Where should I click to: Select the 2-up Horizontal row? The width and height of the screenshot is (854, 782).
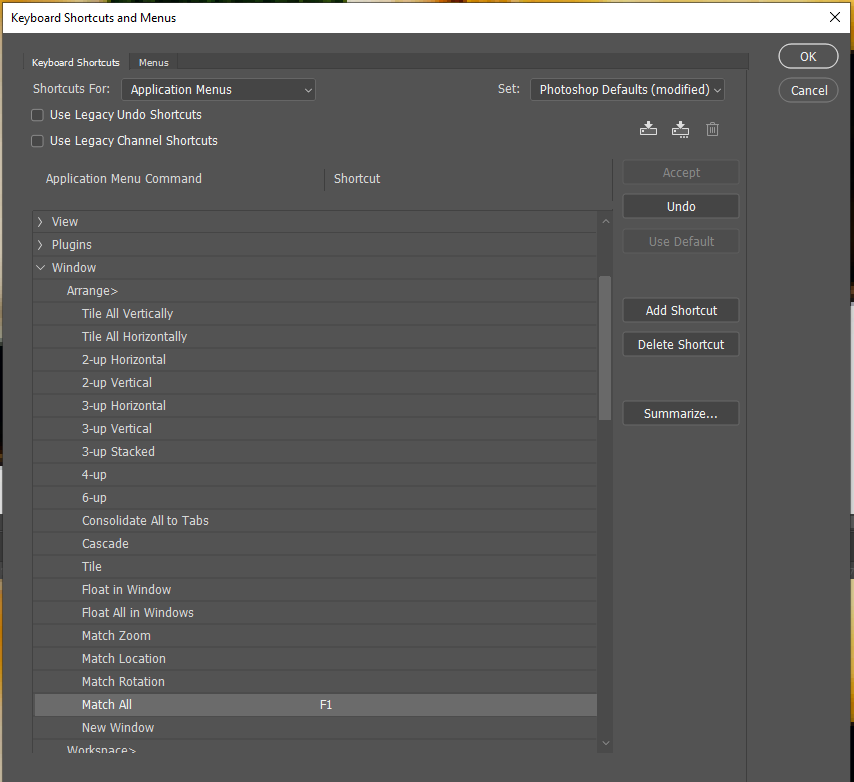point(315,359)
